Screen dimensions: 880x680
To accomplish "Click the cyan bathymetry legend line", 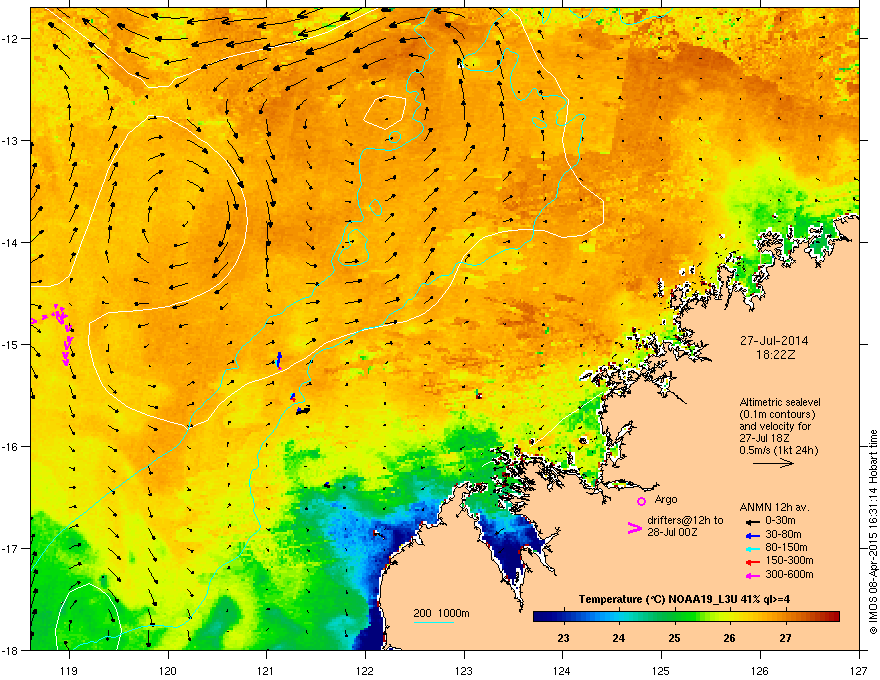I will pyautogui.click(x=433, y=622).
